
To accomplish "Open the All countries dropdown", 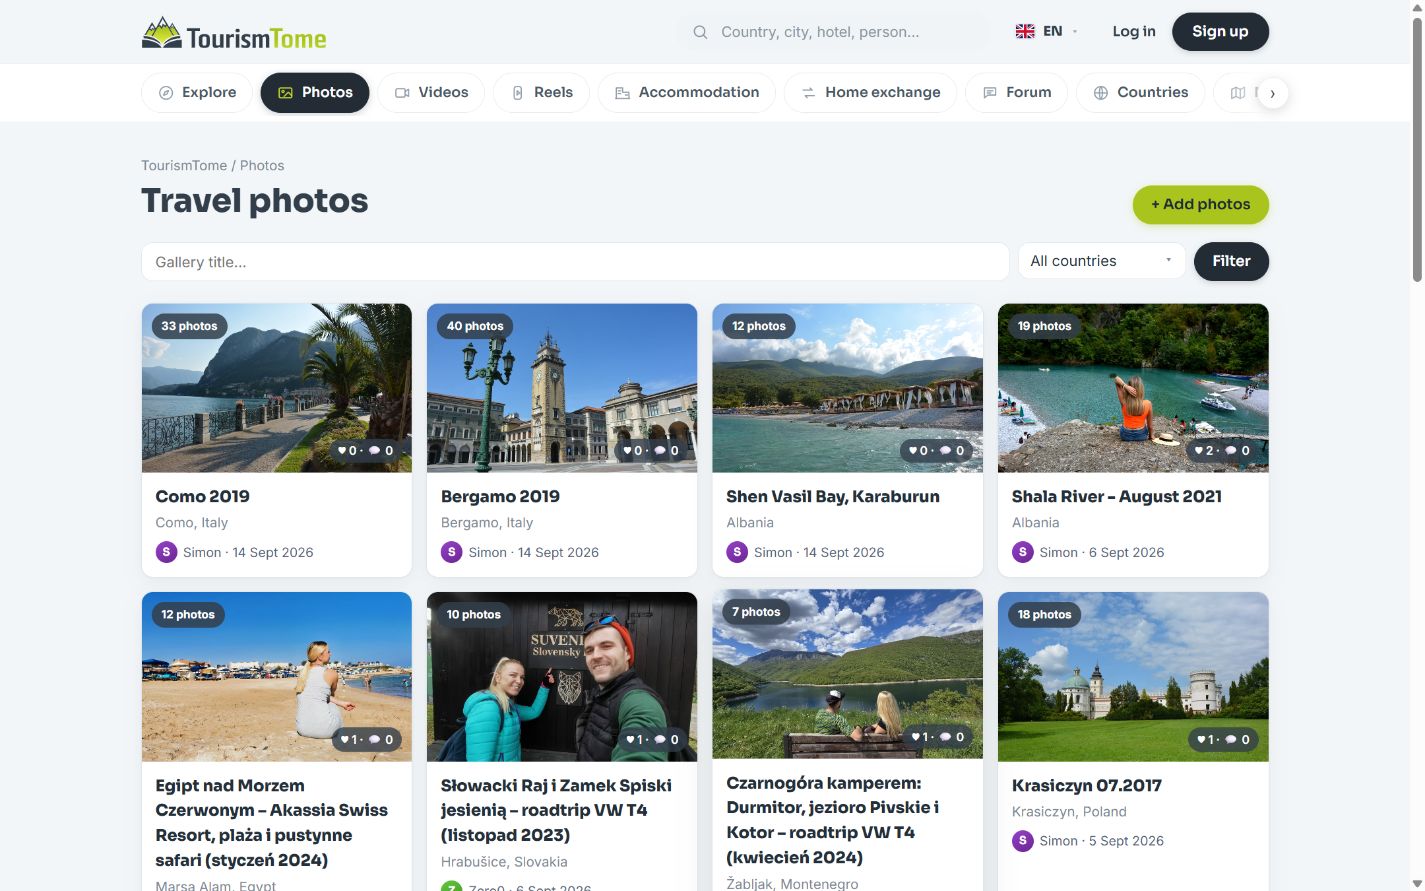I will click(1101, 261).
